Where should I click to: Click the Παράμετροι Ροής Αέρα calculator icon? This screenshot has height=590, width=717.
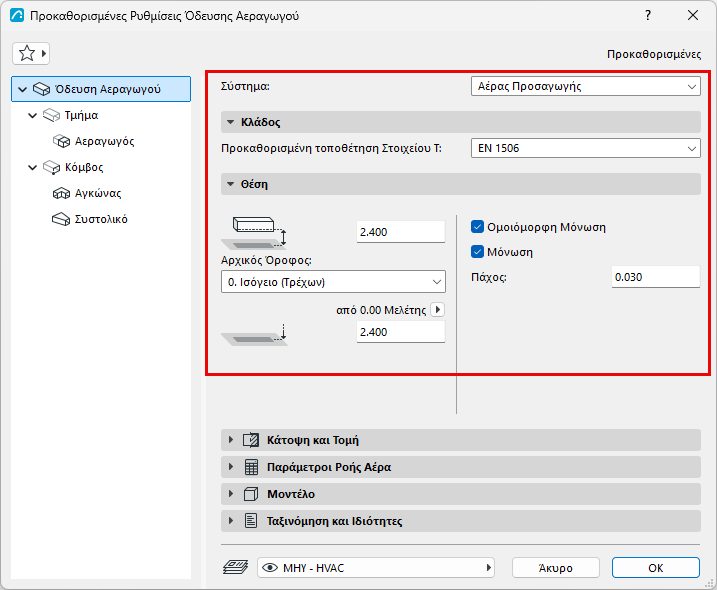tap(251, 467)
